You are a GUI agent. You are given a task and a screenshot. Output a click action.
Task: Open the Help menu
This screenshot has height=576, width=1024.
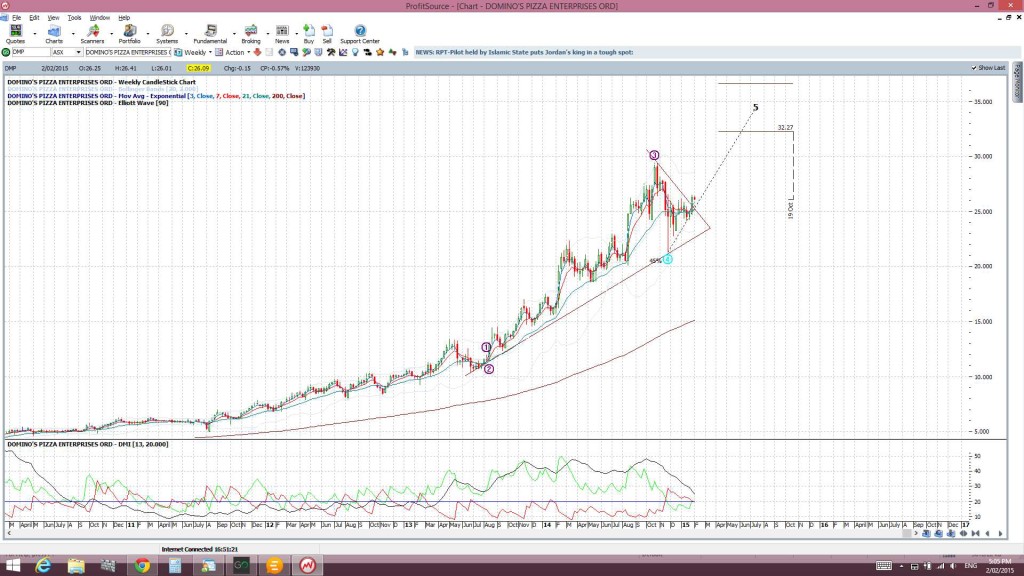[124, 18]
